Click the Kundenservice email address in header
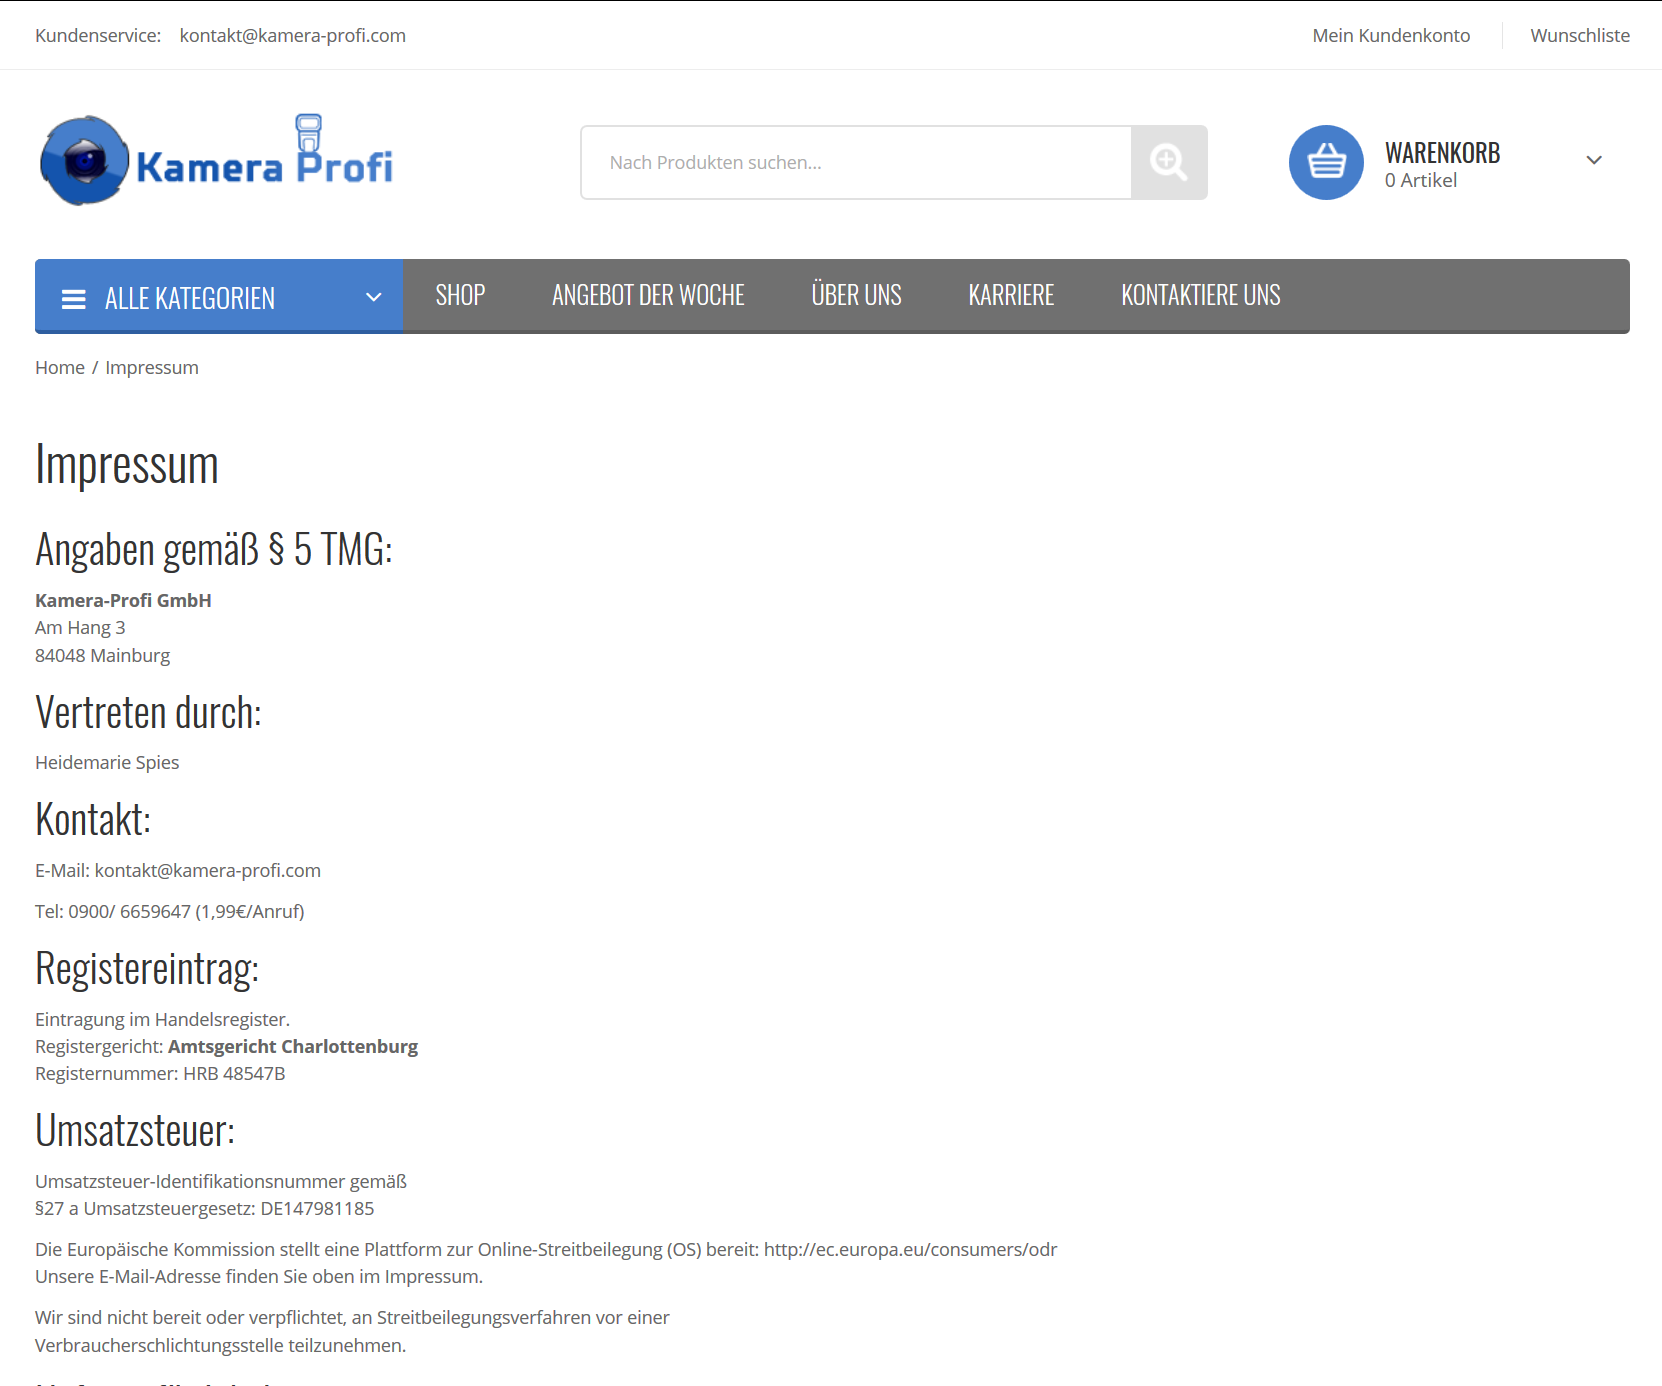Viewport: 1662px width, 1386px height. pyautogui.click(x=292, y=36)
